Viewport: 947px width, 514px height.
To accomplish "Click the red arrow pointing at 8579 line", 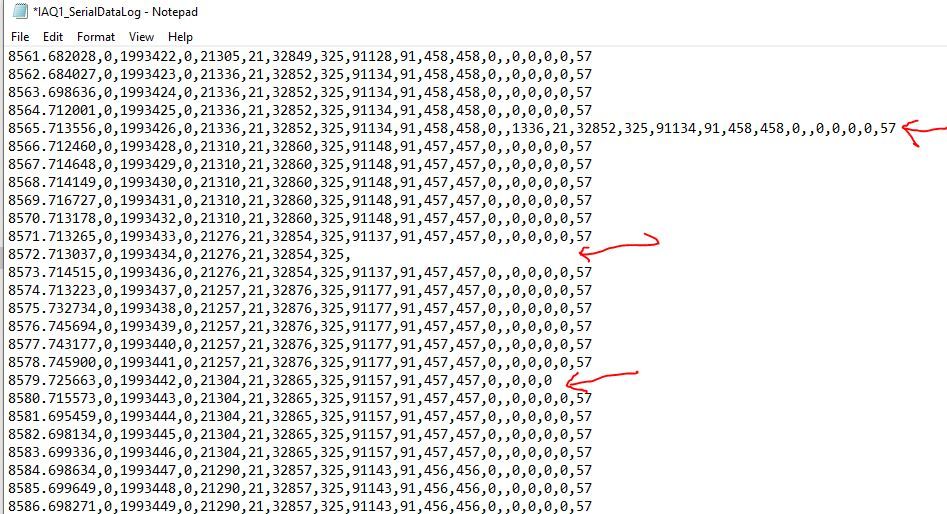I will click(x=602, y=381).
